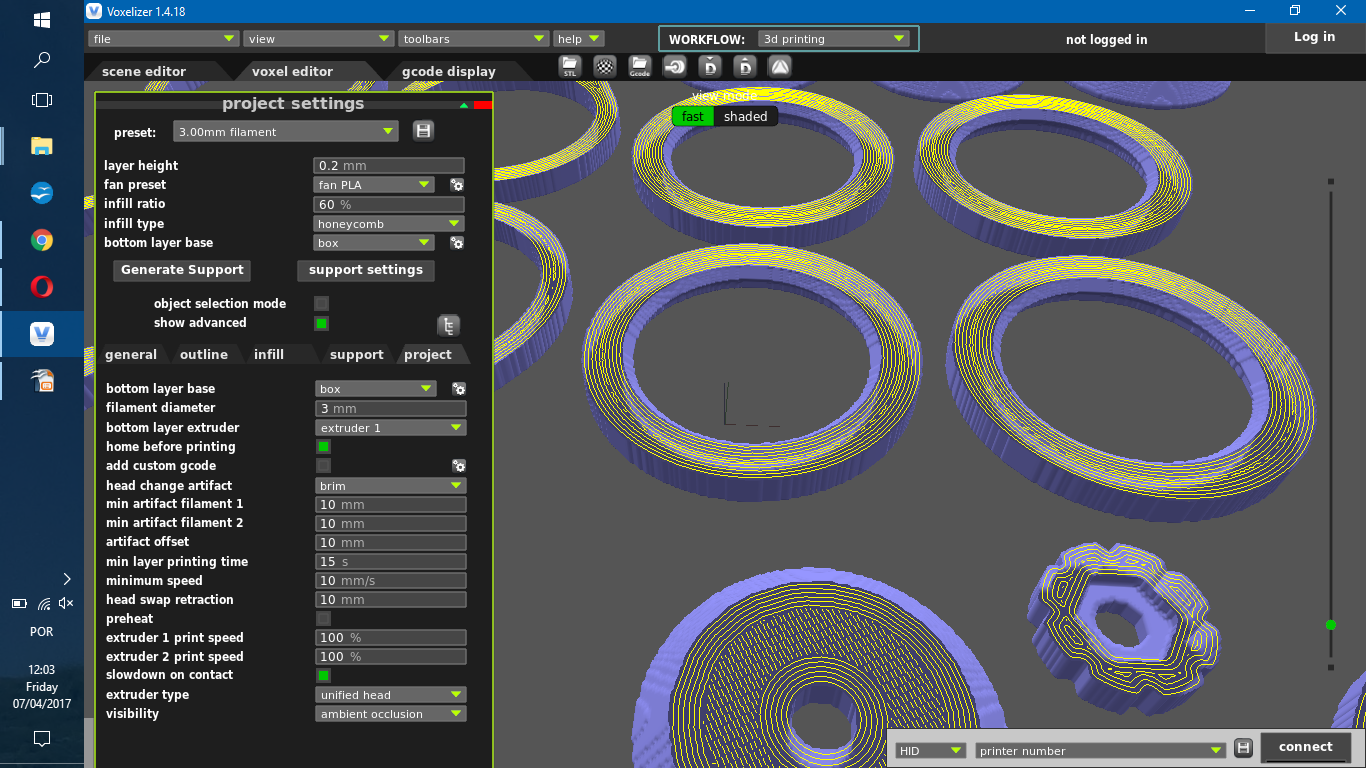Image resolution: width=1366 pixels, height=768 pixels.
Task: Open the head change artifact brim dropdown
Action: [x=391, y=486]
